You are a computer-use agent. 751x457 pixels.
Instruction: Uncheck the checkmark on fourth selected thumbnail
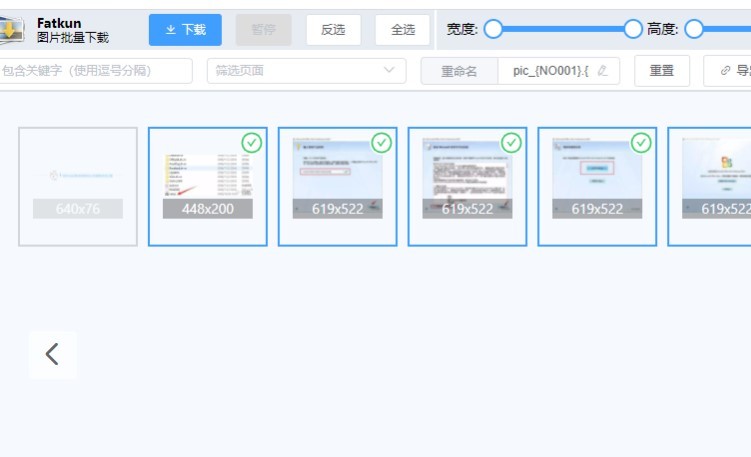642,143
